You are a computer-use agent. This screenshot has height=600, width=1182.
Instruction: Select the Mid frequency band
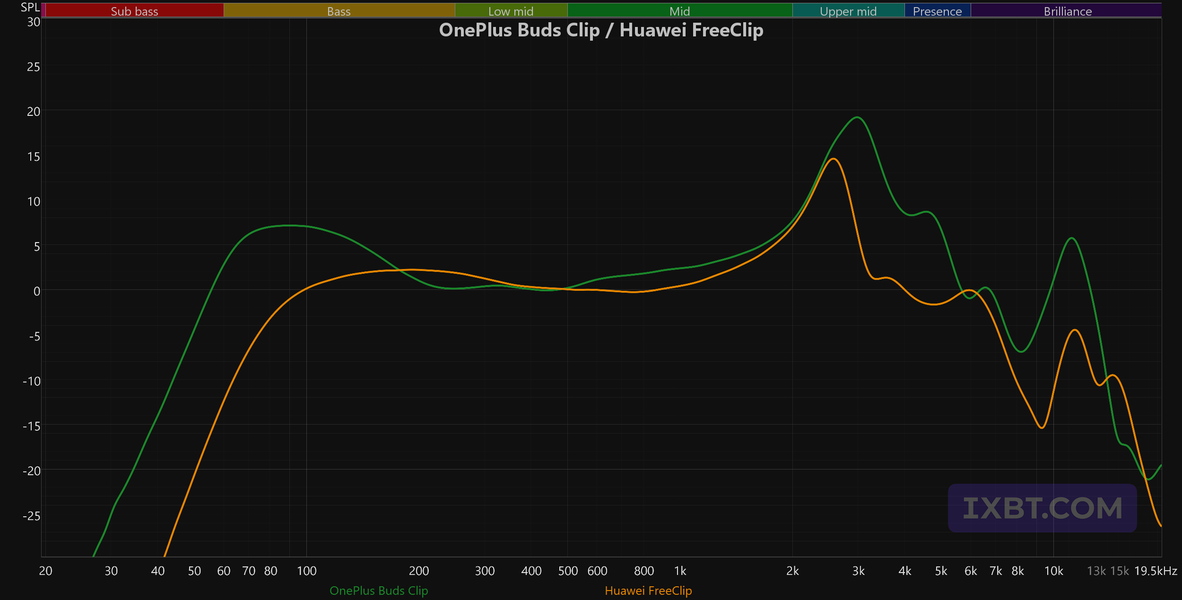pos(679,11)
